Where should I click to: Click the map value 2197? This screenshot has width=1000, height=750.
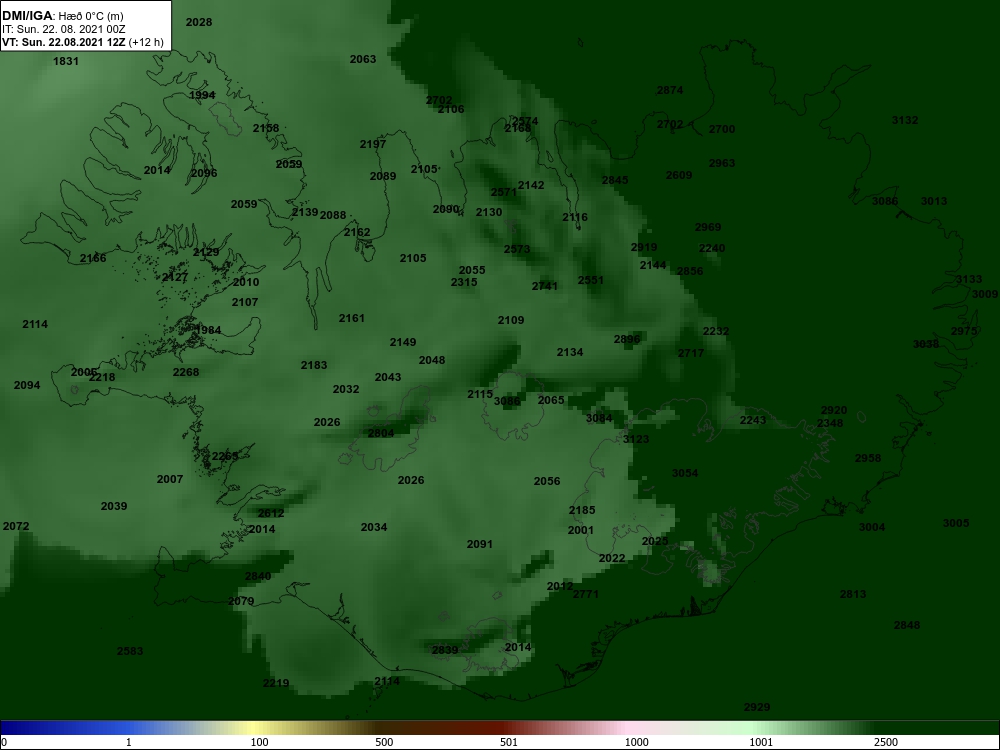(373, 144)
